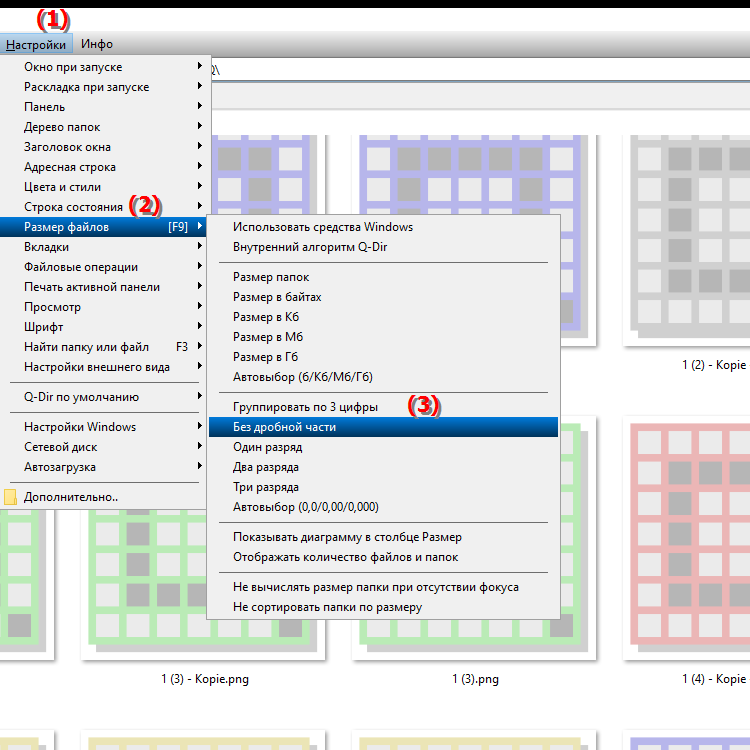
Task: Select Автовыбор (0,0/0,00/0,000)
Action: [x=383, y=507]
